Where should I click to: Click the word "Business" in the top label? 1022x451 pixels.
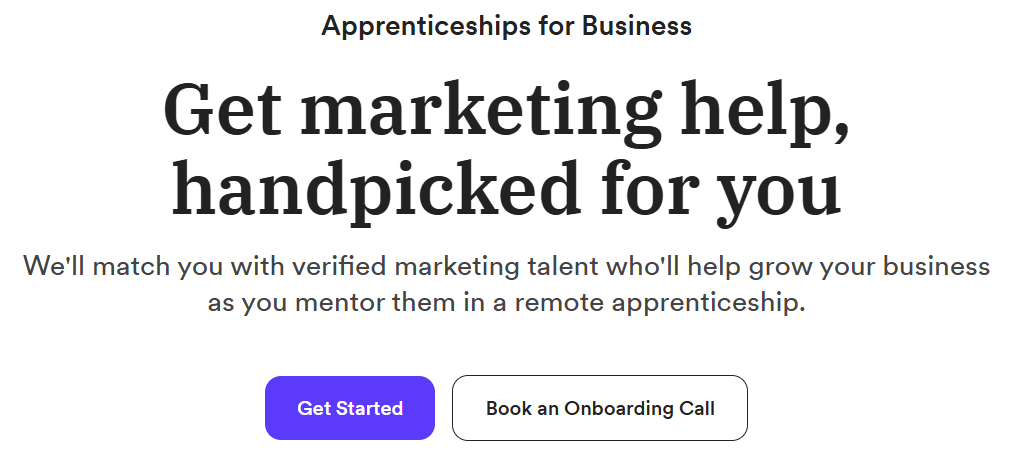[x=638, y=26]
